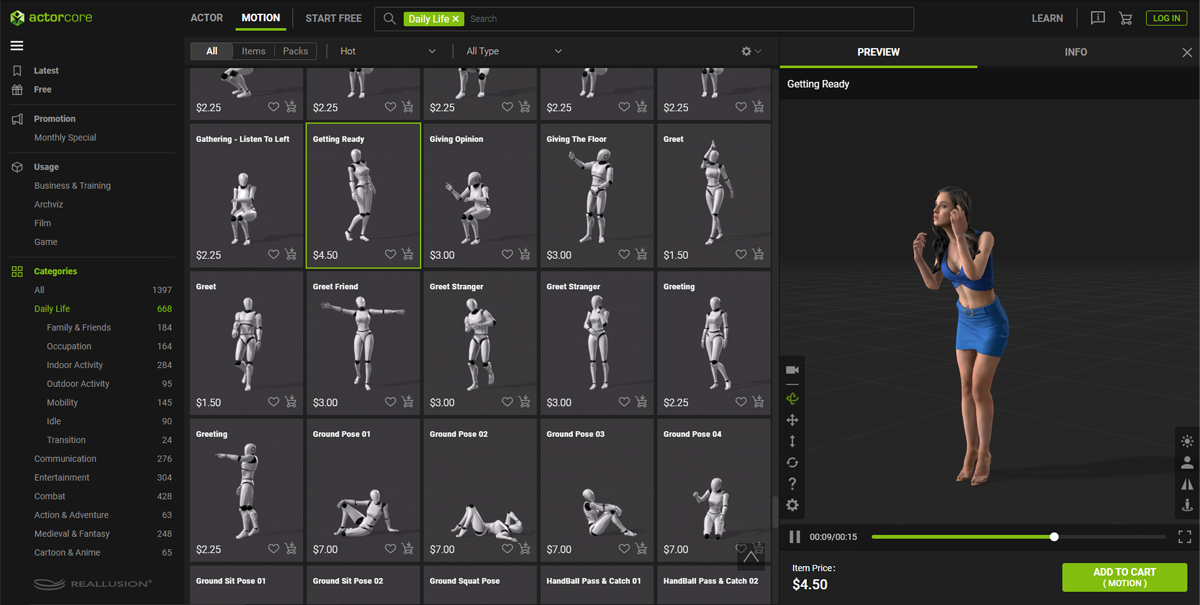Viewport: 1200px width, 605px height.
Task: Reset the preview view with refresh icon
Action: (x=792, y=462)
